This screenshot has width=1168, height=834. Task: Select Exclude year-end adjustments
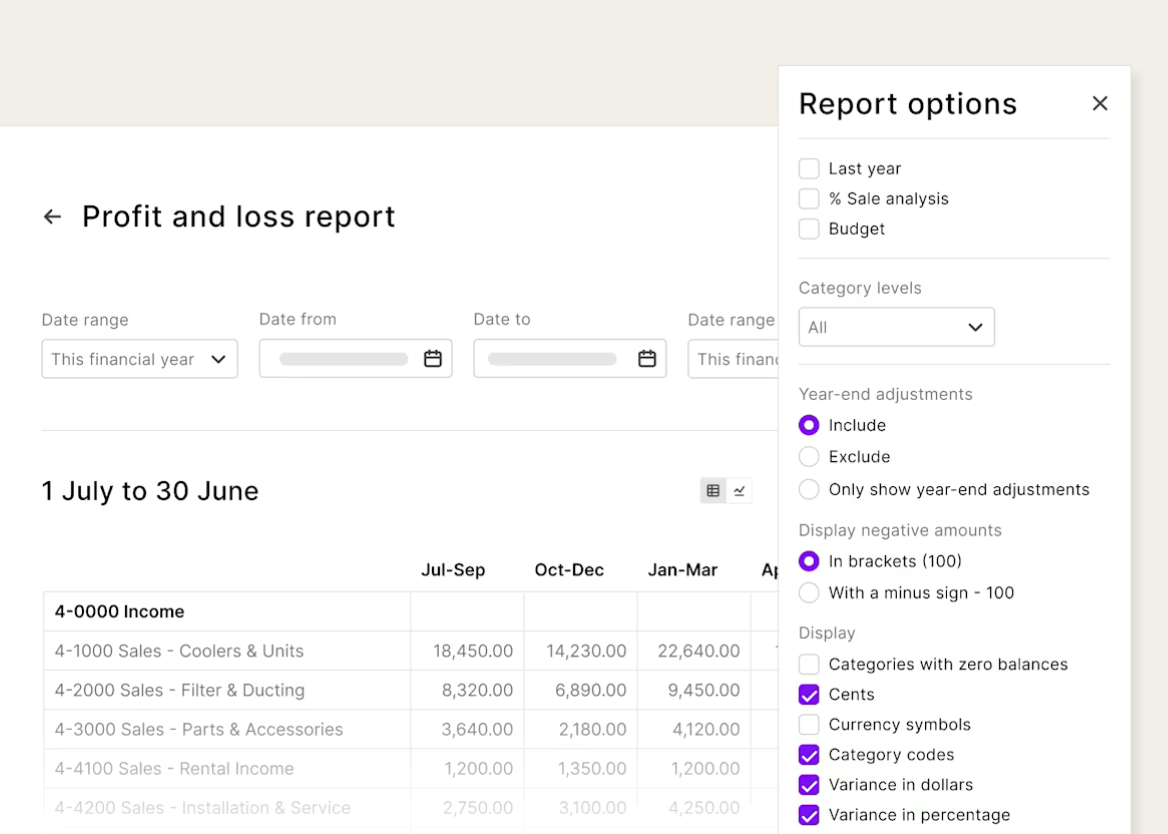pyautogui.click(x=809, y=456)
